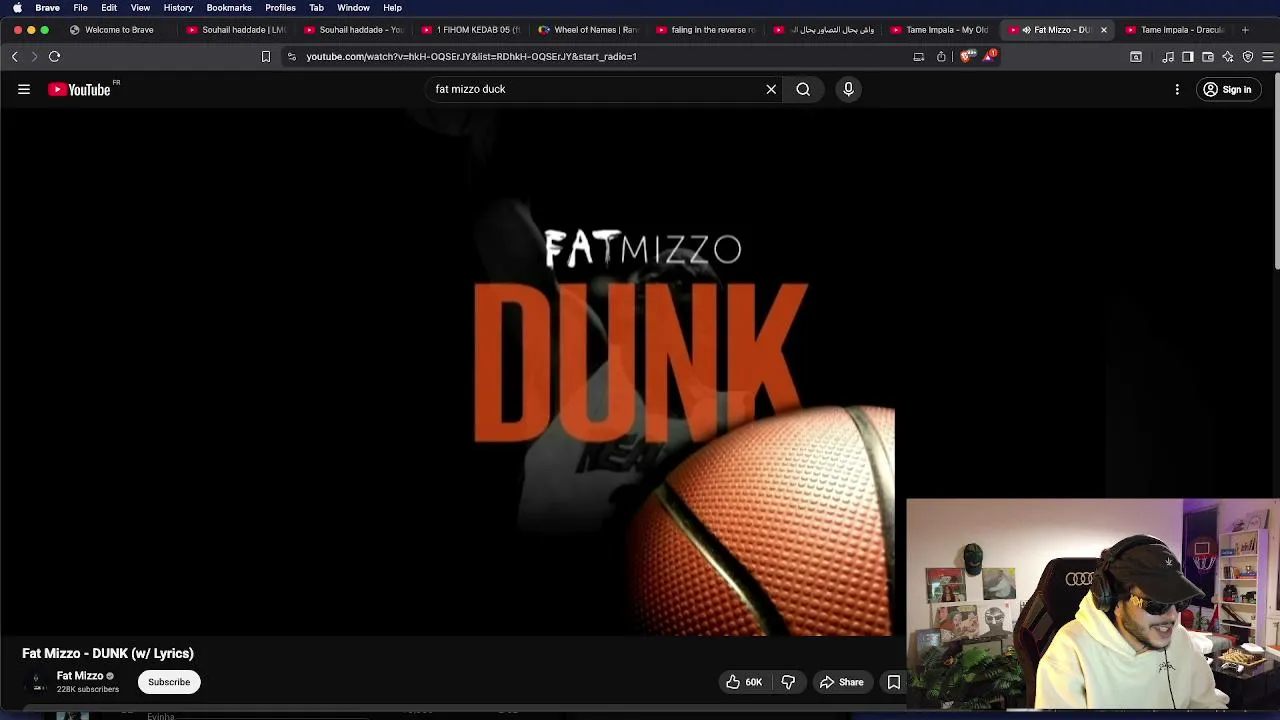Open the Help menu
The width and height of the screenshot is (1280, 720).
click(x=392, y=8)
